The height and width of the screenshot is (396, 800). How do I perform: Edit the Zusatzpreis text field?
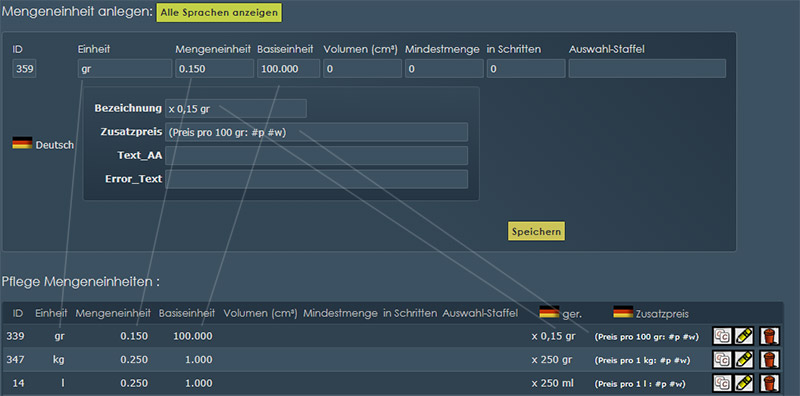coord(316,132)
